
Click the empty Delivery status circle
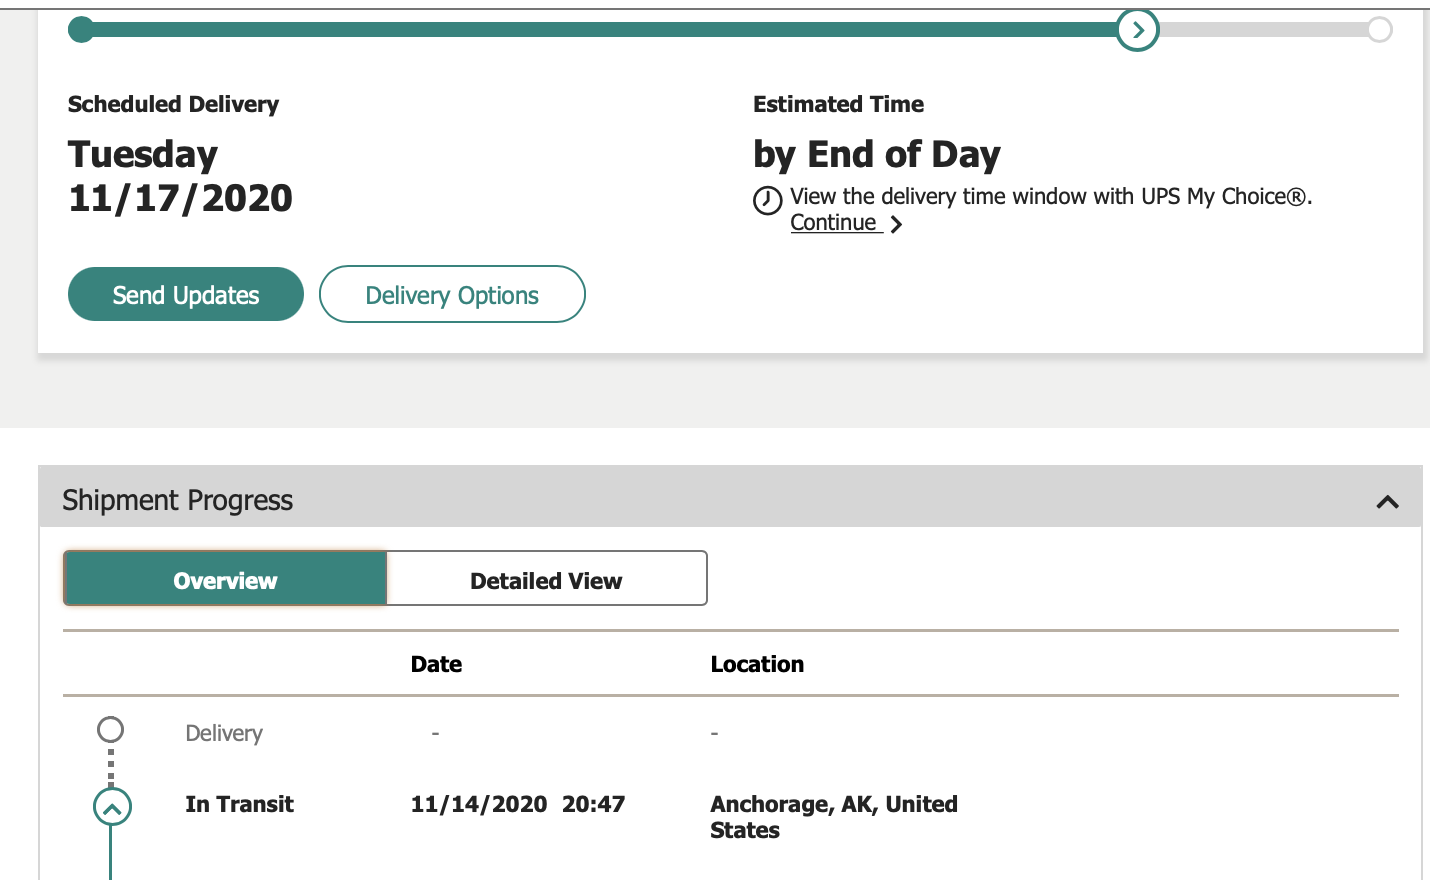click(111, 730)
